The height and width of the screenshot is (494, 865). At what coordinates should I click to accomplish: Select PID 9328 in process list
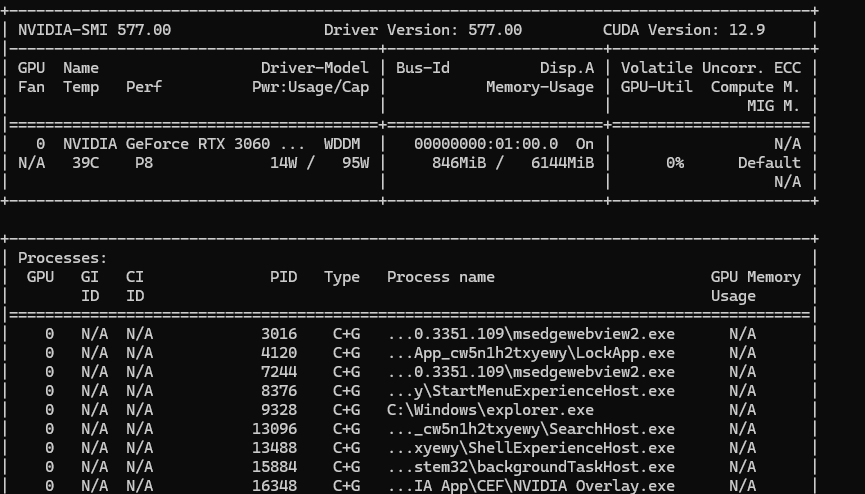click(x=279, y=410)
